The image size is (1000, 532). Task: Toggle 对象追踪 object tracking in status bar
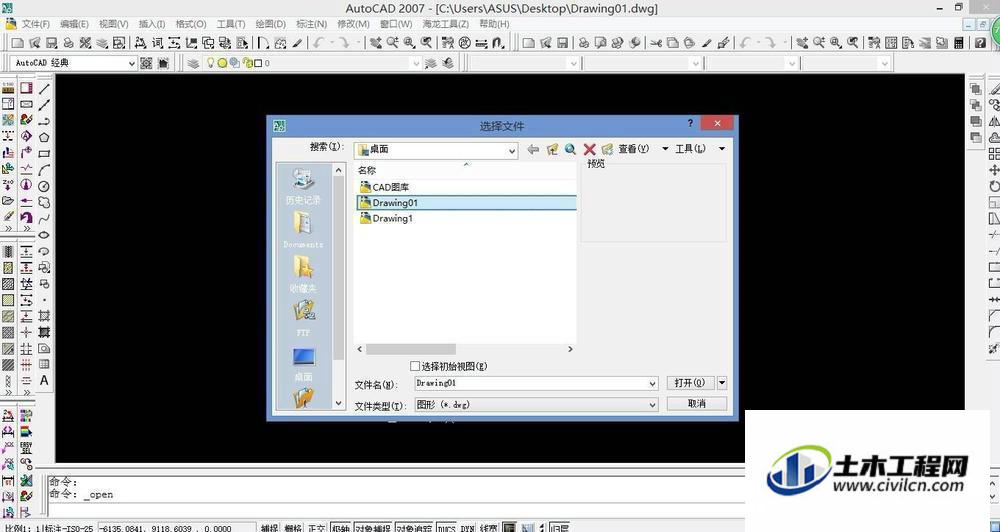point(414,528)
